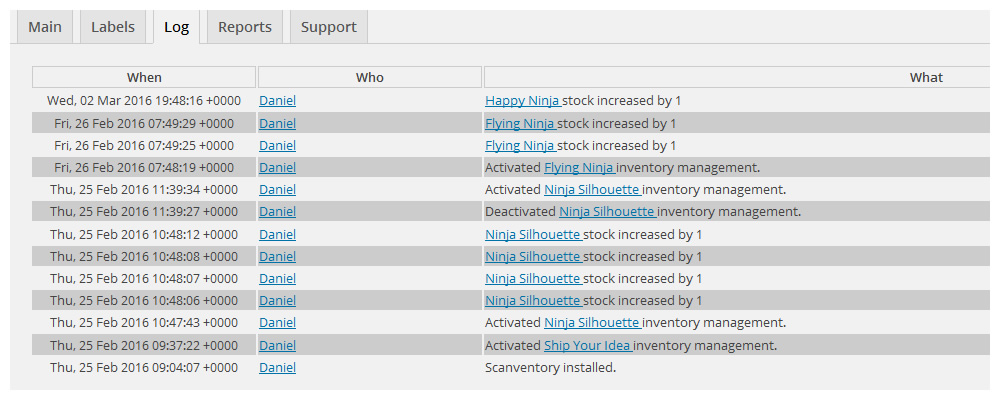Switch to the Main tab
1000x400 pixels.
pyautogui.click(x=45, y=27)
